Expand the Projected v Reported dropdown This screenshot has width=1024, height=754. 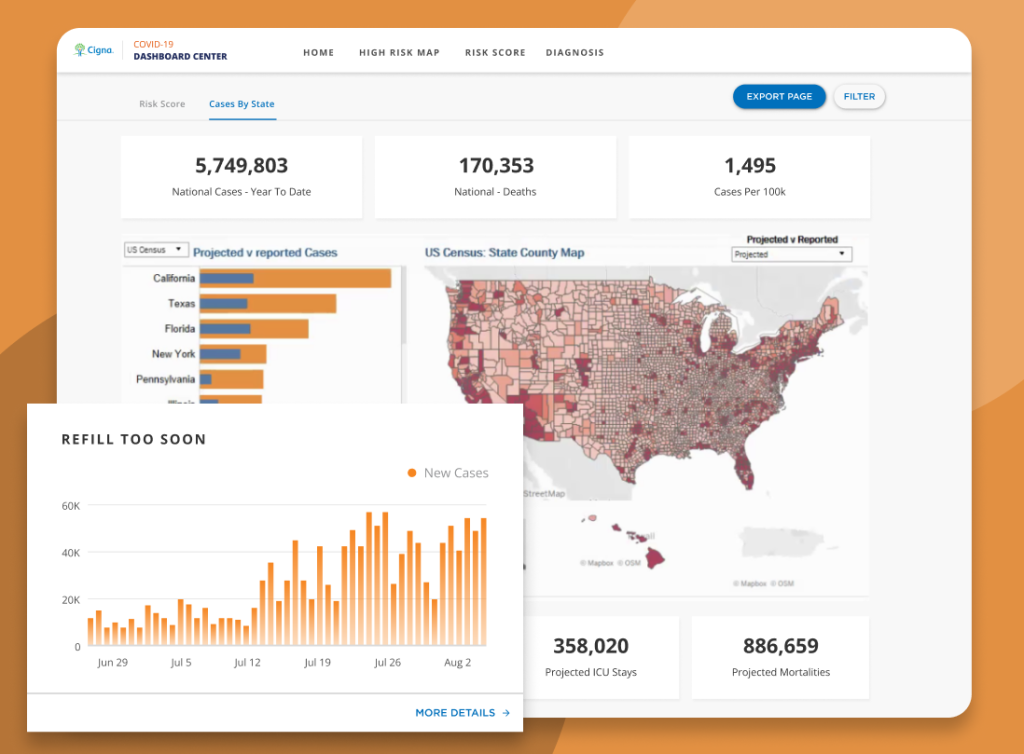tap(792, 254)
